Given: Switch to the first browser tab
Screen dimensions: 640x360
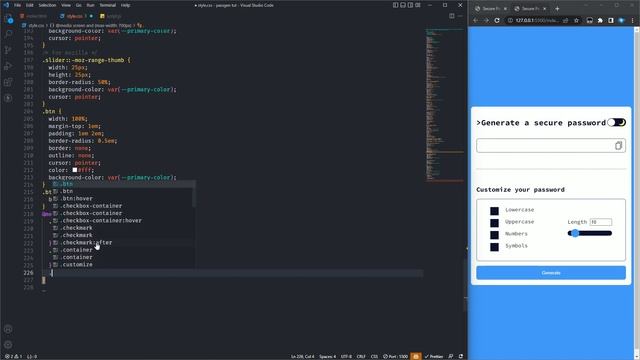Looking at the screenshot, I should click(490, 9).
